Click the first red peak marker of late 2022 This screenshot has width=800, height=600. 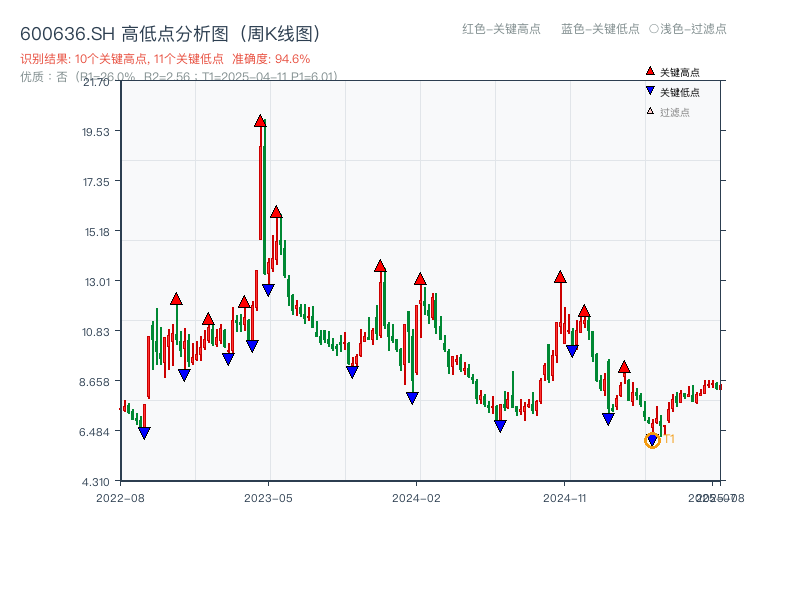click(177, 298)
